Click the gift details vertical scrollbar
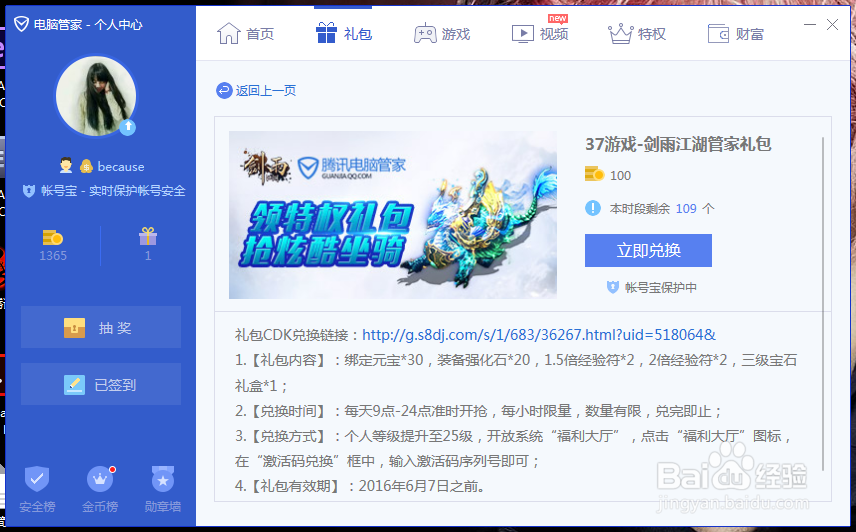The width and height of the screenshot is (856, 532). pyautogui.click(x=823, y=303)
